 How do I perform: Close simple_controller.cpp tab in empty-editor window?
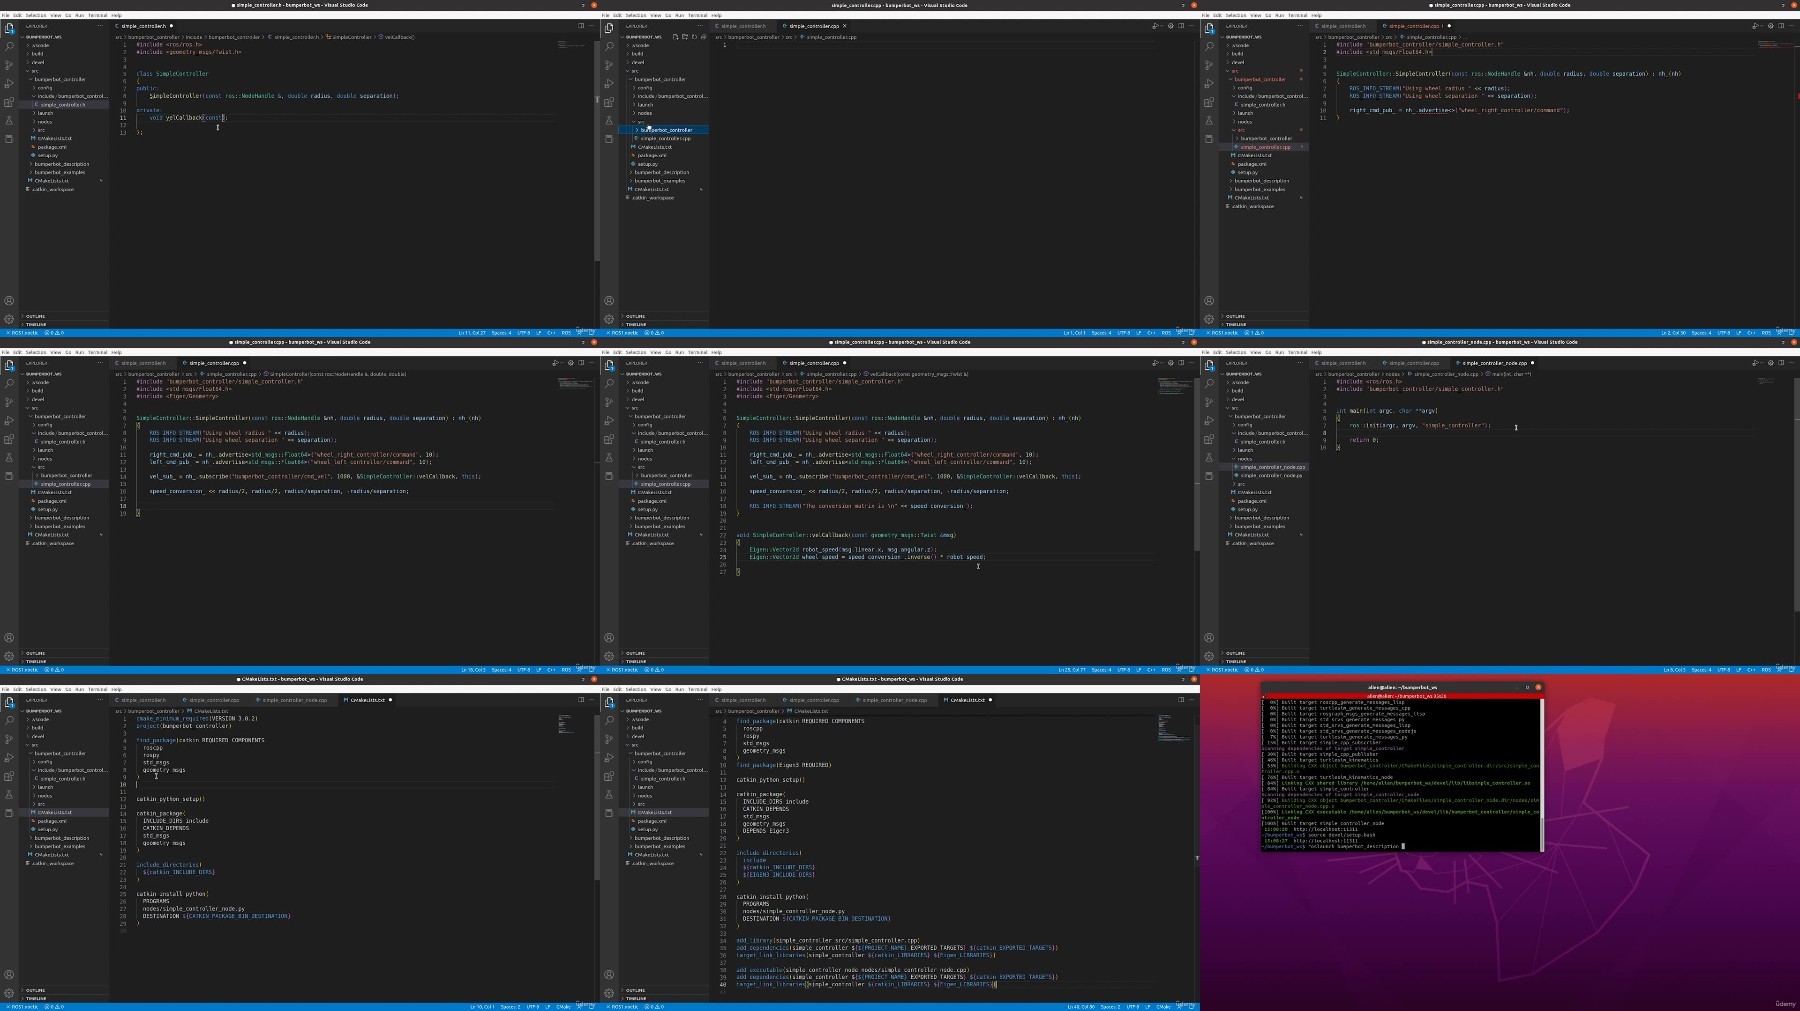(844, 26)
